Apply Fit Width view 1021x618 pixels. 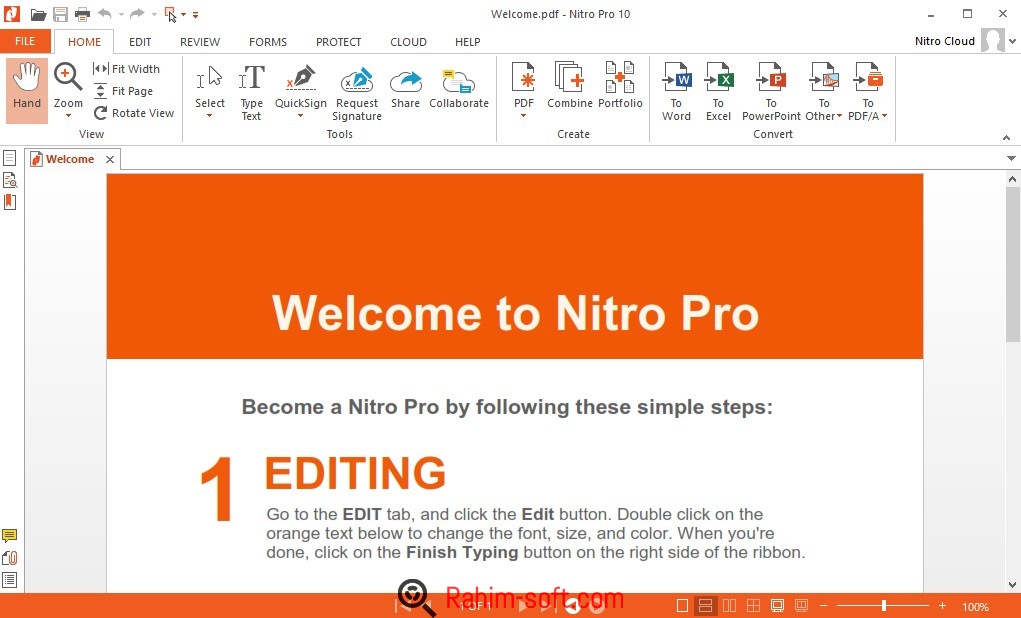126,68
